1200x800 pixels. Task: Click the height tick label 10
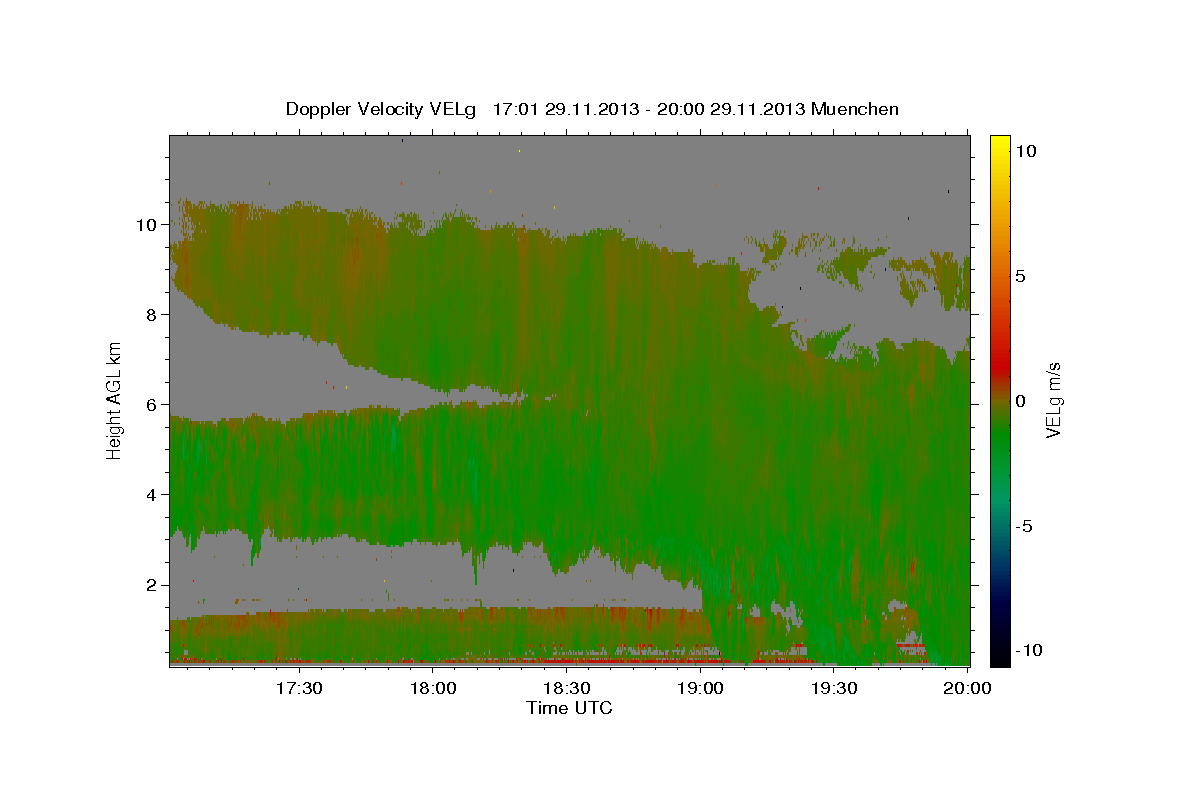coord(147,225)
